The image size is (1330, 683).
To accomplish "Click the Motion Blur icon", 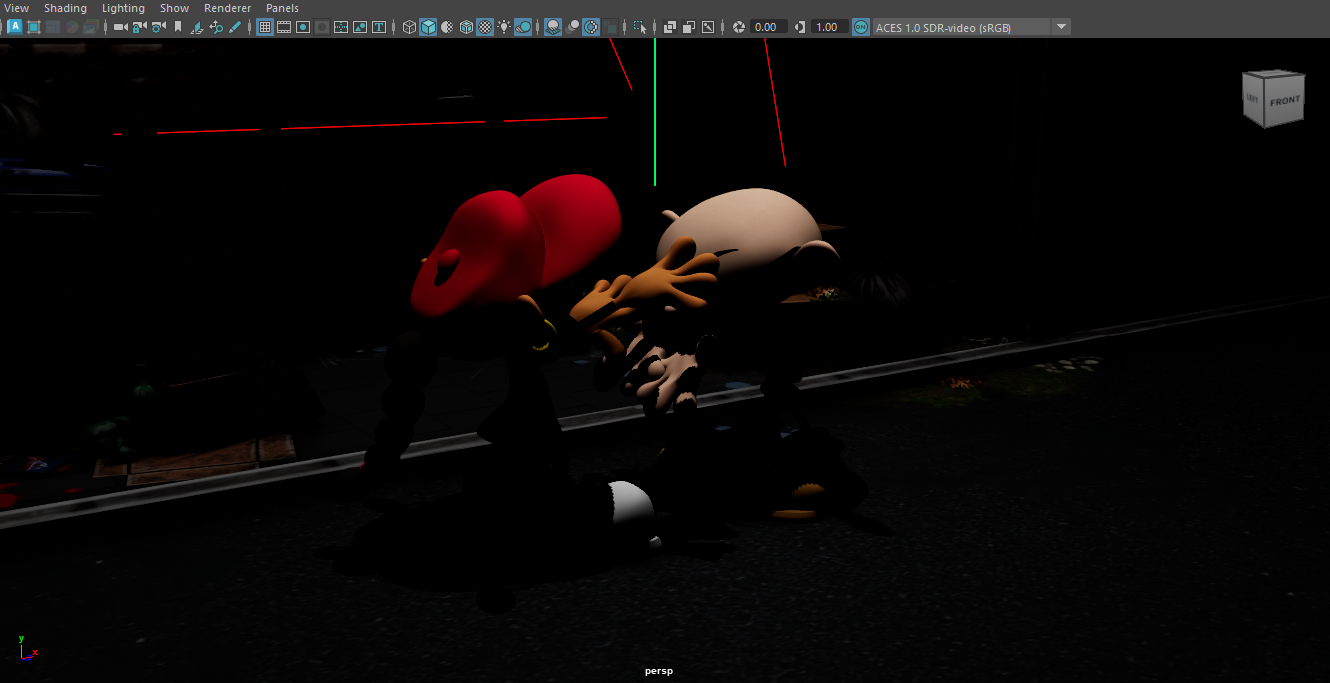I will click(x=573, y=27).
